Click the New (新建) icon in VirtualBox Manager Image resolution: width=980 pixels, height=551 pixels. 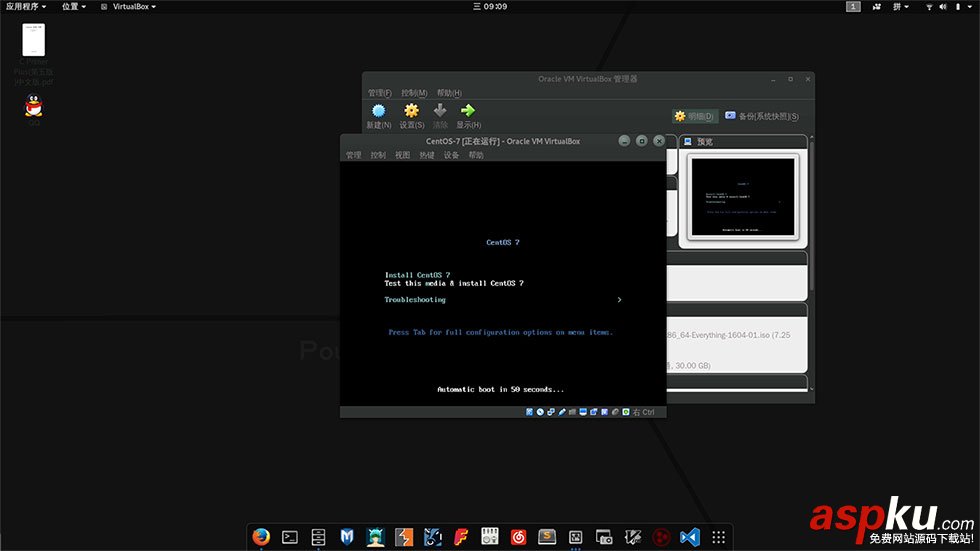(x=379, y=111)
